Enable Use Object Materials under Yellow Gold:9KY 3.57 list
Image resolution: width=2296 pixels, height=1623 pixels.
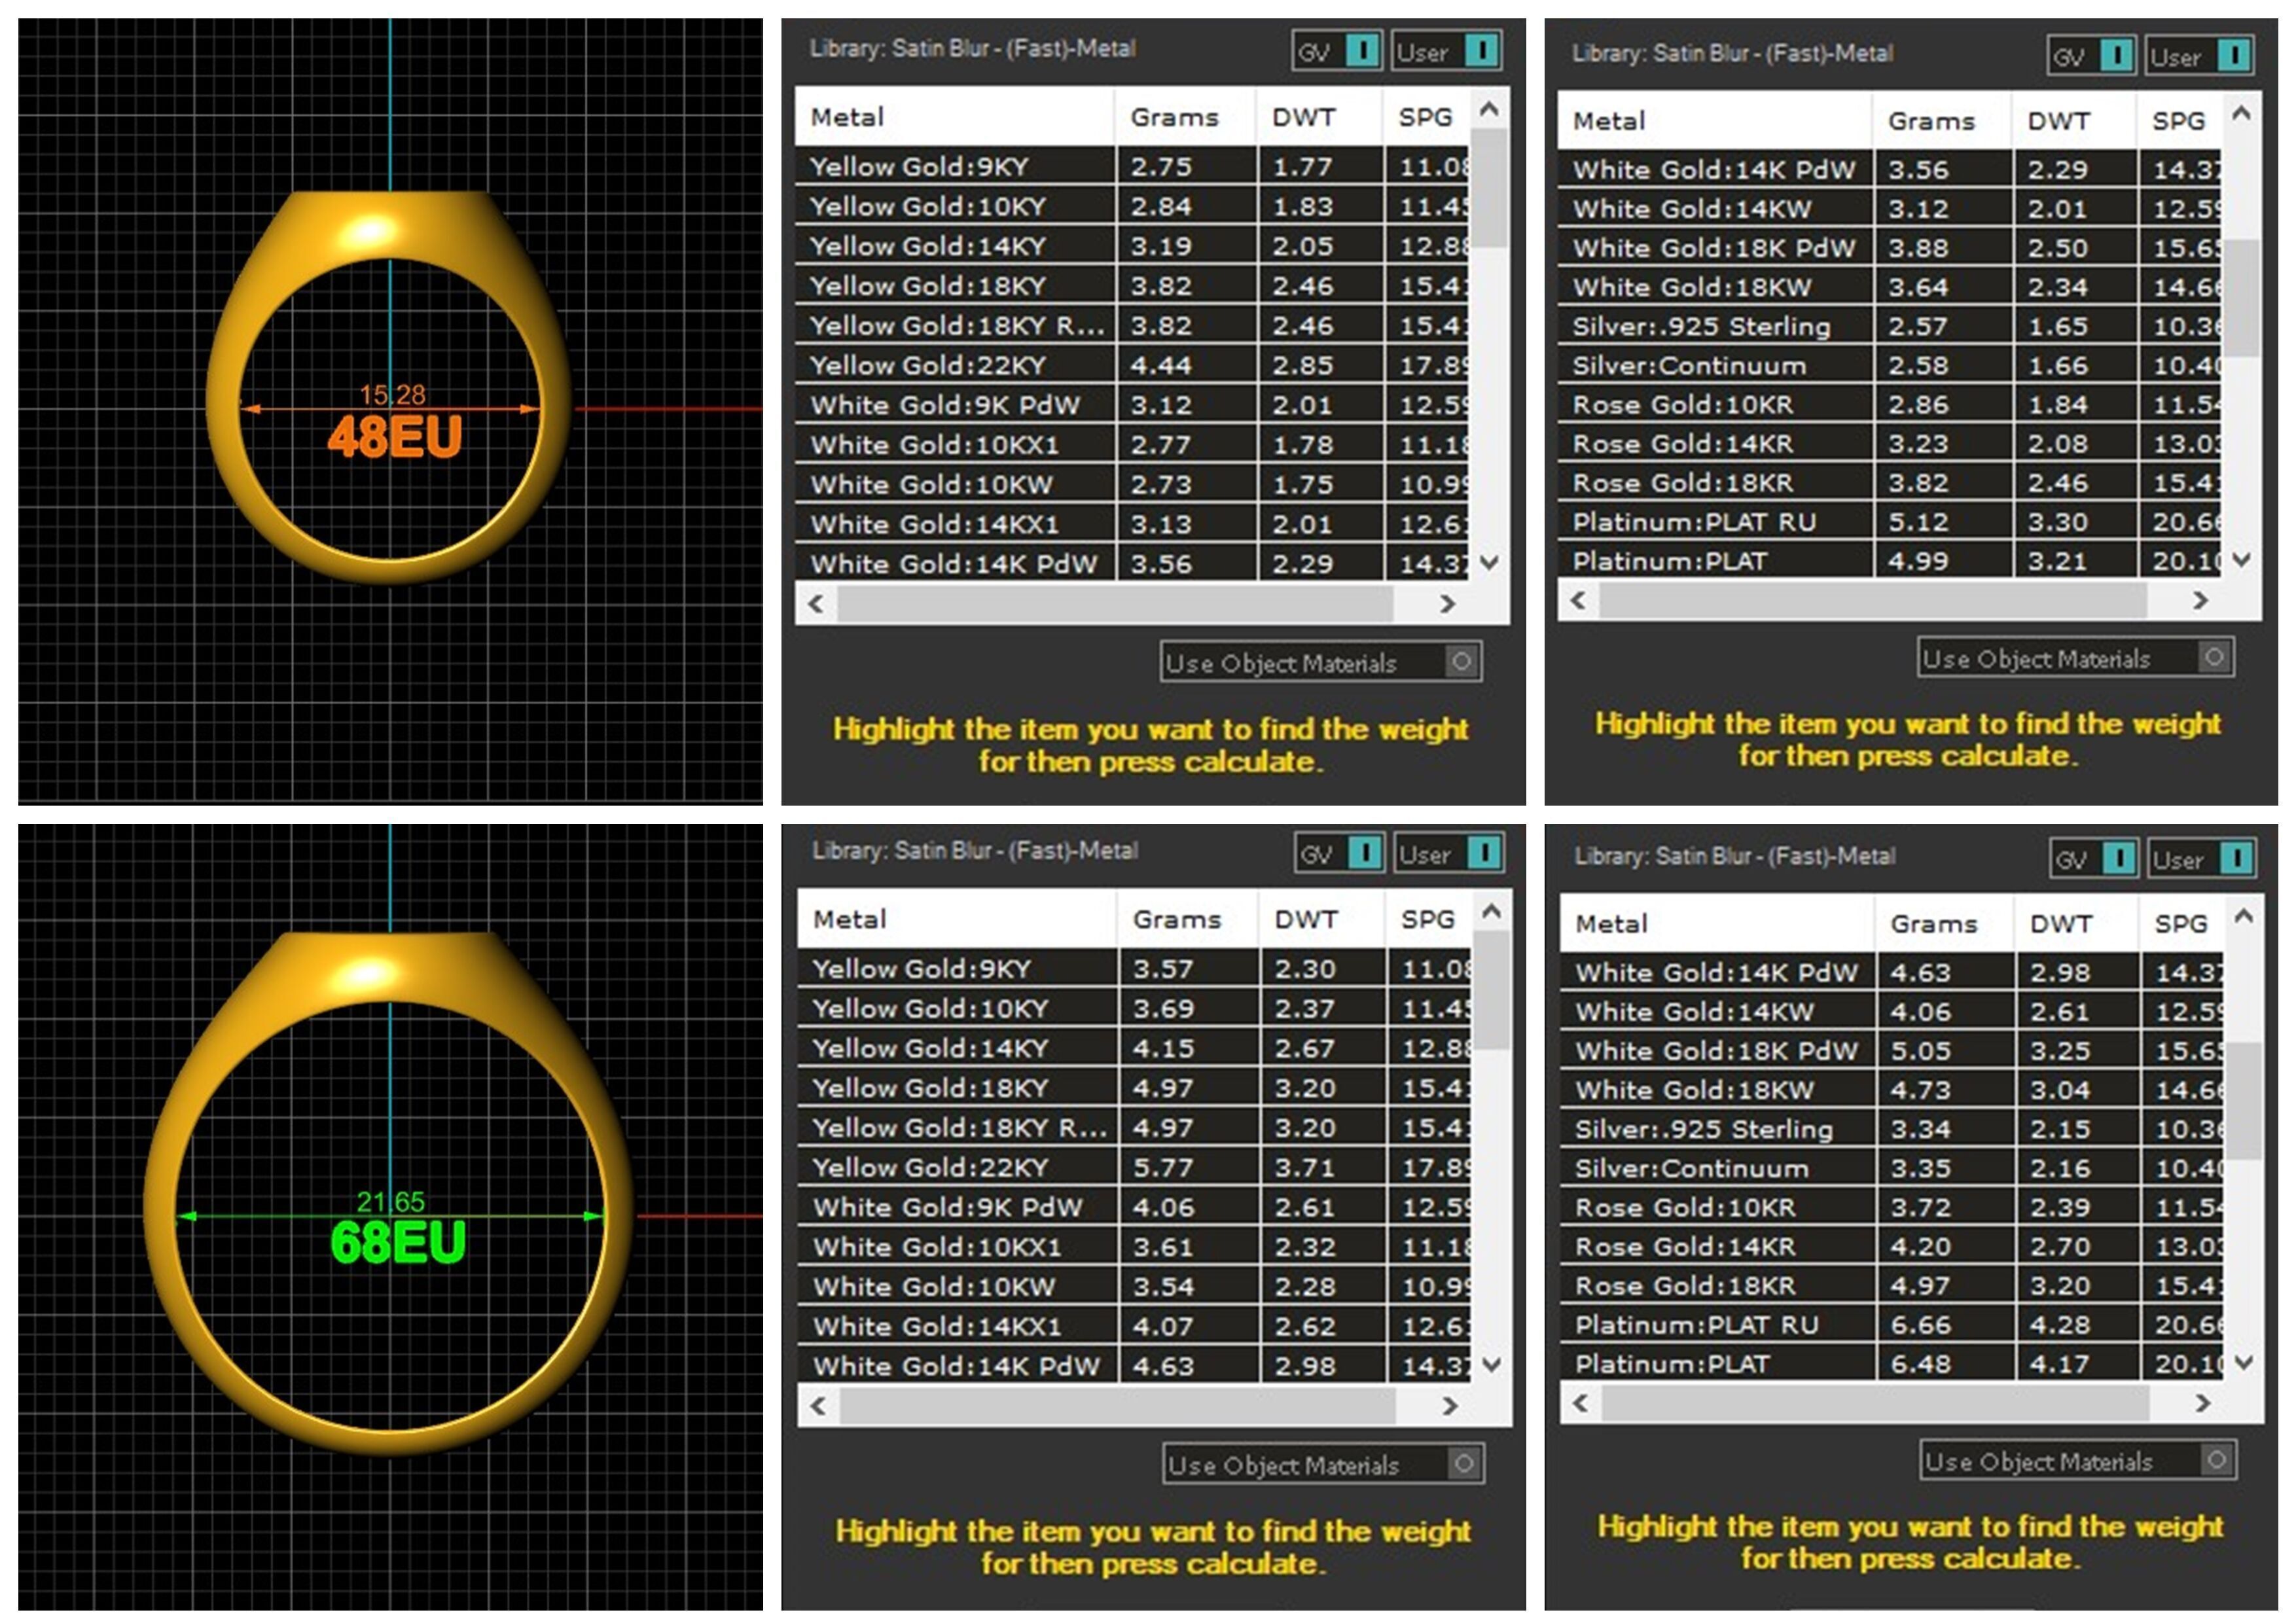(1463, 1464)
